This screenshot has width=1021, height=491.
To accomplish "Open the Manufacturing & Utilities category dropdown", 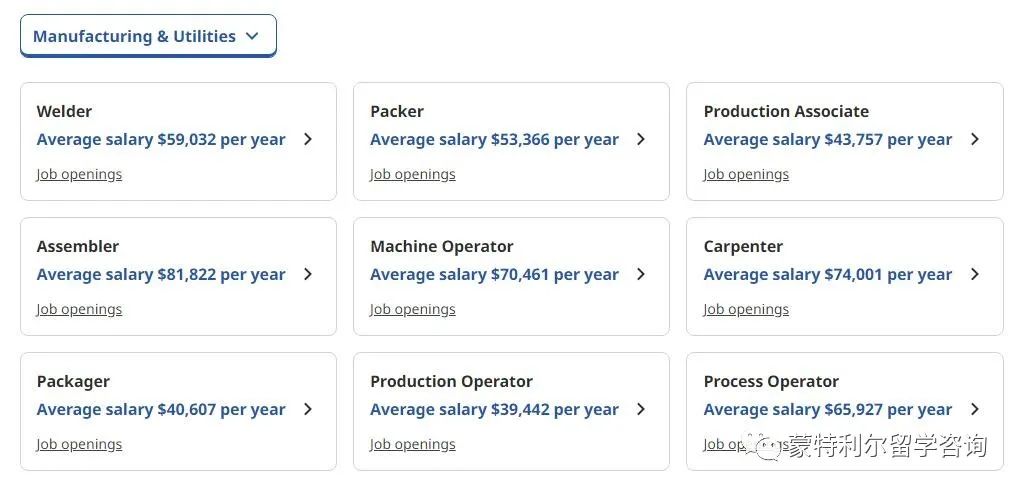I will 148,36.
